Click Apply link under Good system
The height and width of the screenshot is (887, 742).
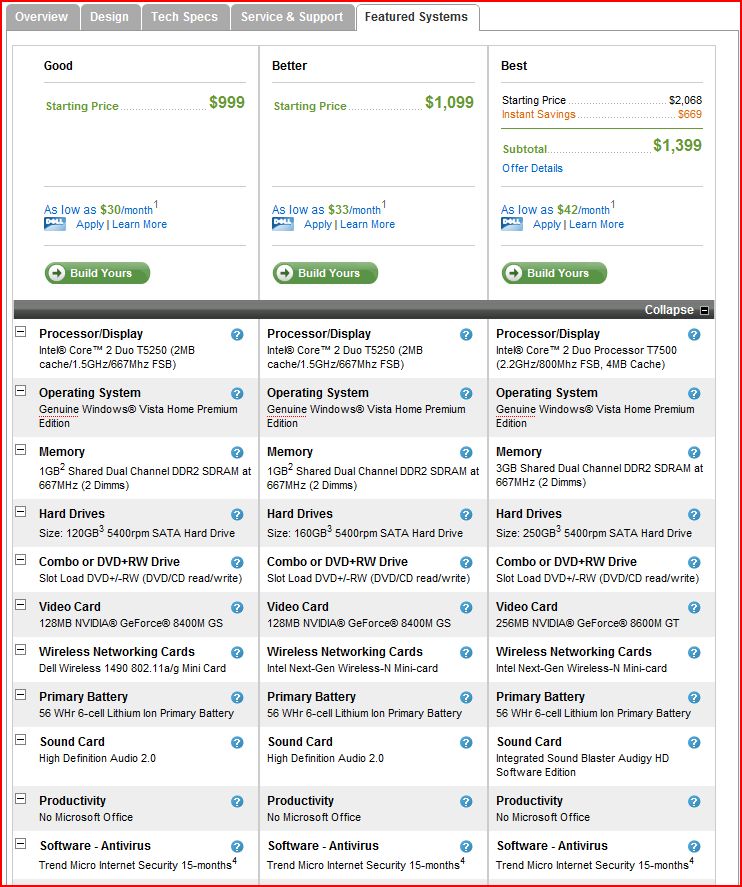click(x=90, y=225)
